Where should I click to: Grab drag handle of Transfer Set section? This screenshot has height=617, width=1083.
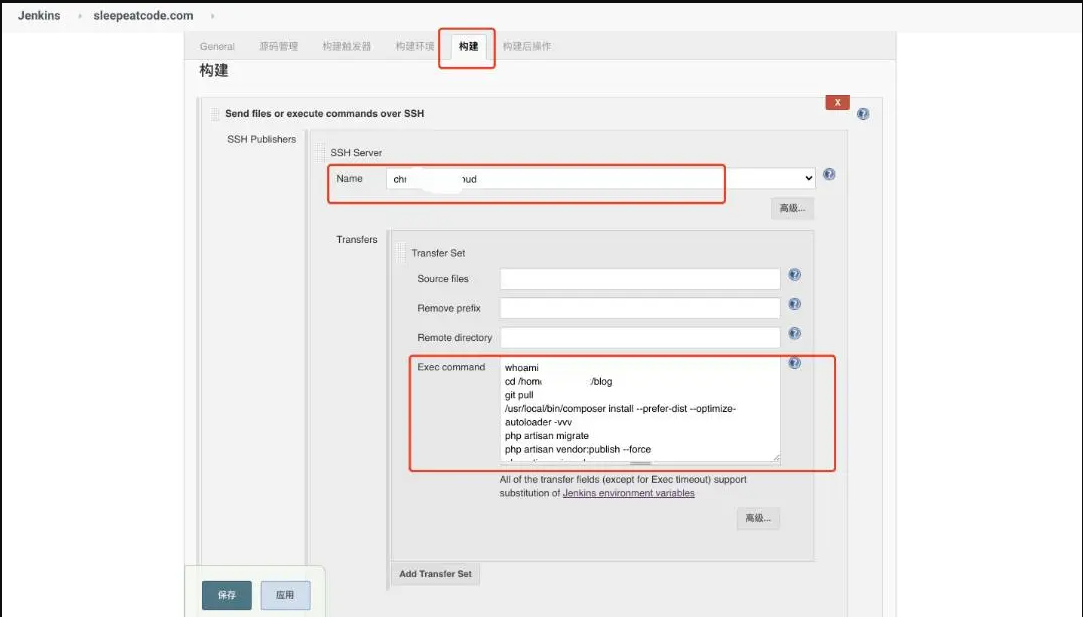(x=402, y=253)
